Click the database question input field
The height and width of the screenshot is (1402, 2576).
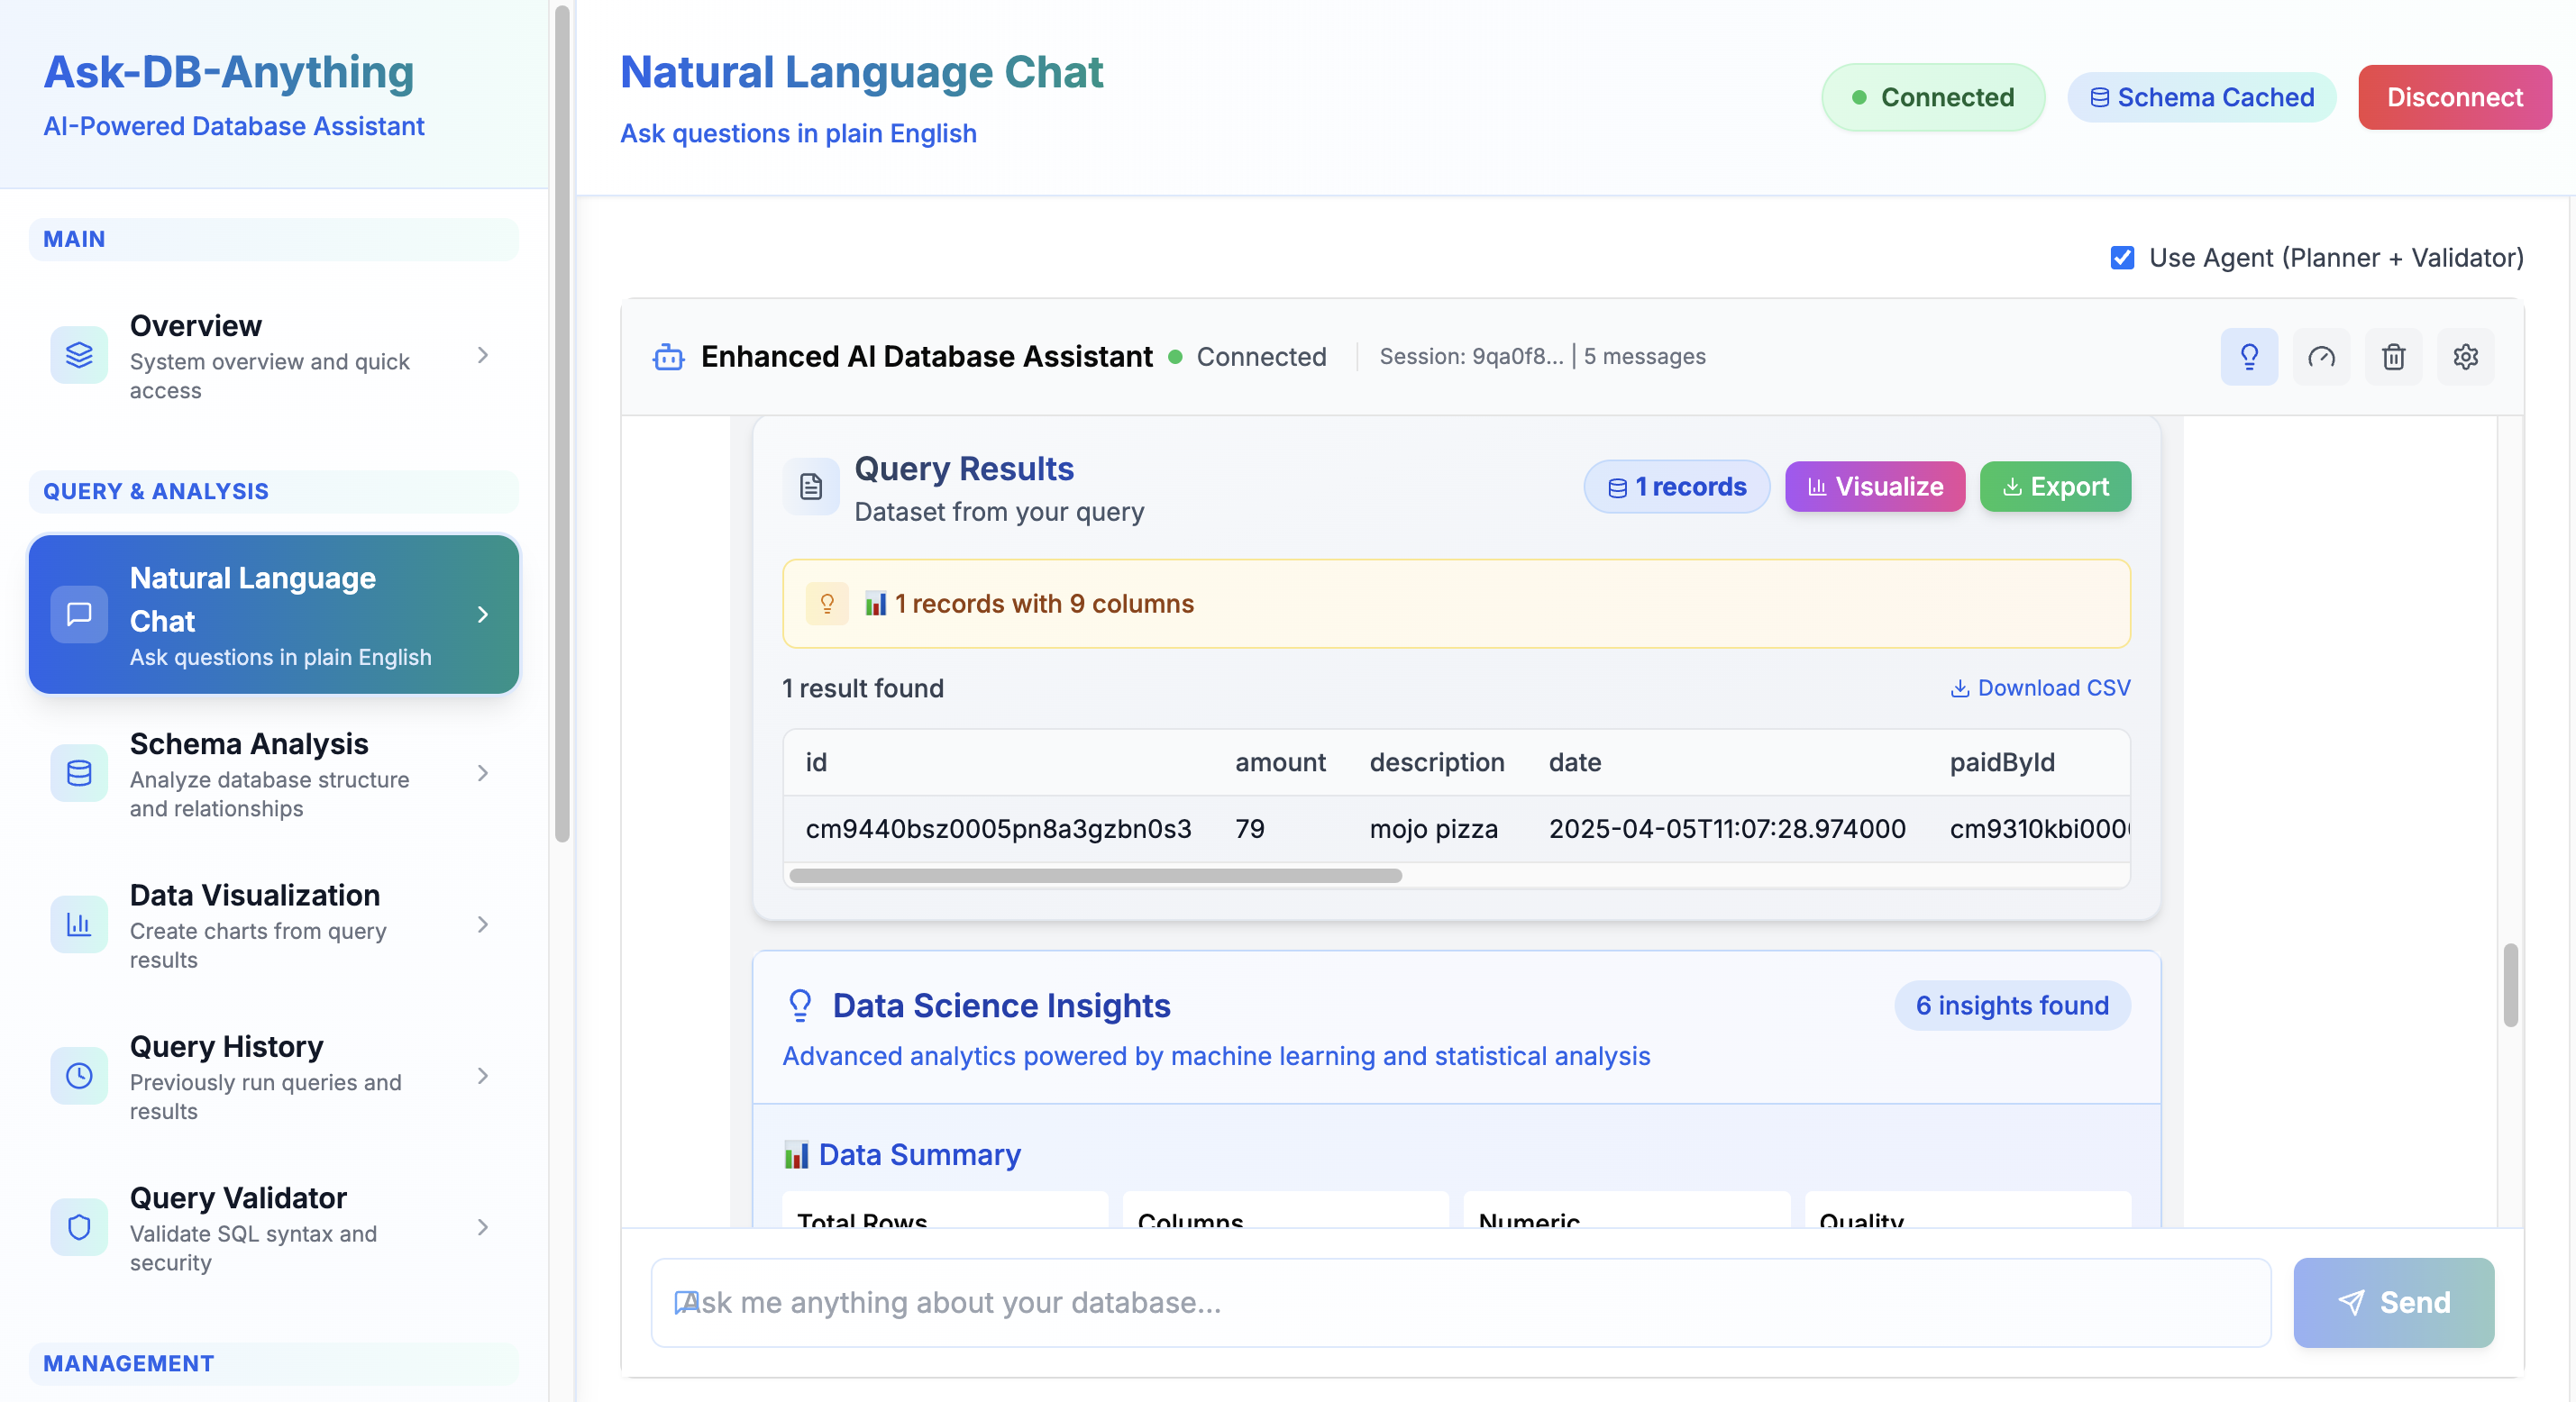(x=1460, y=1302)
